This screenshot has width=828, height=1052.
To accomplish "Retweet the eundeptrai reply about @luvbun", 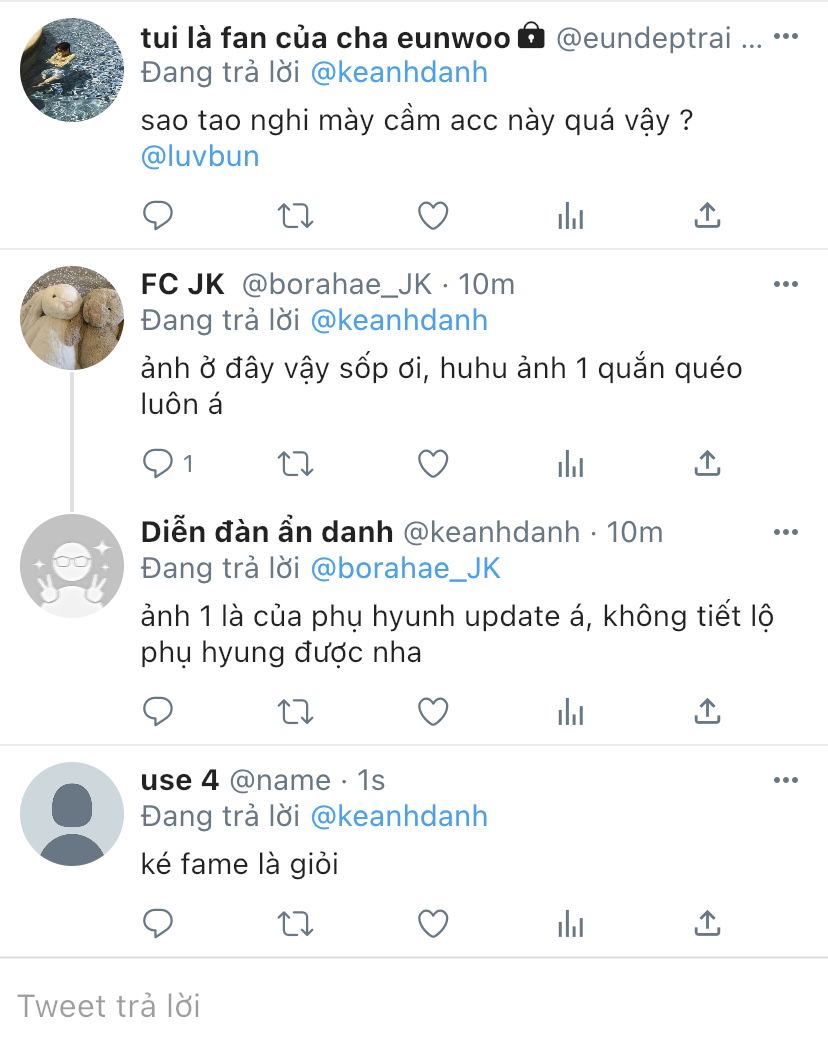I will click(x=295, y=216).
